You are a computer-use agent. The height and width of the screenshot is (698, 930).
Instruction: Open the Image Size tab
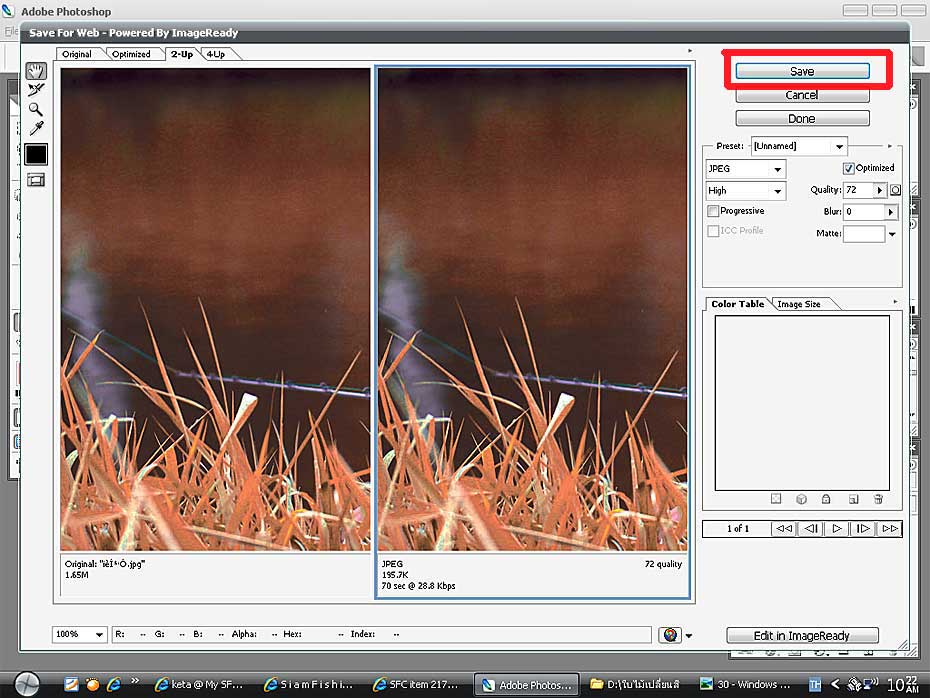(x=799, y=304)
